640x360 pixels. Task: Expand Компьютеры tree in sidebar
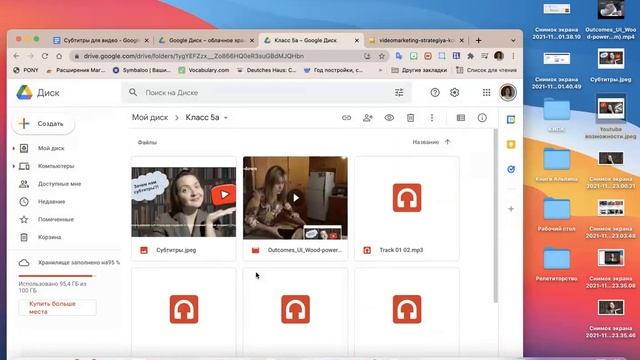(x=13, y=166)
